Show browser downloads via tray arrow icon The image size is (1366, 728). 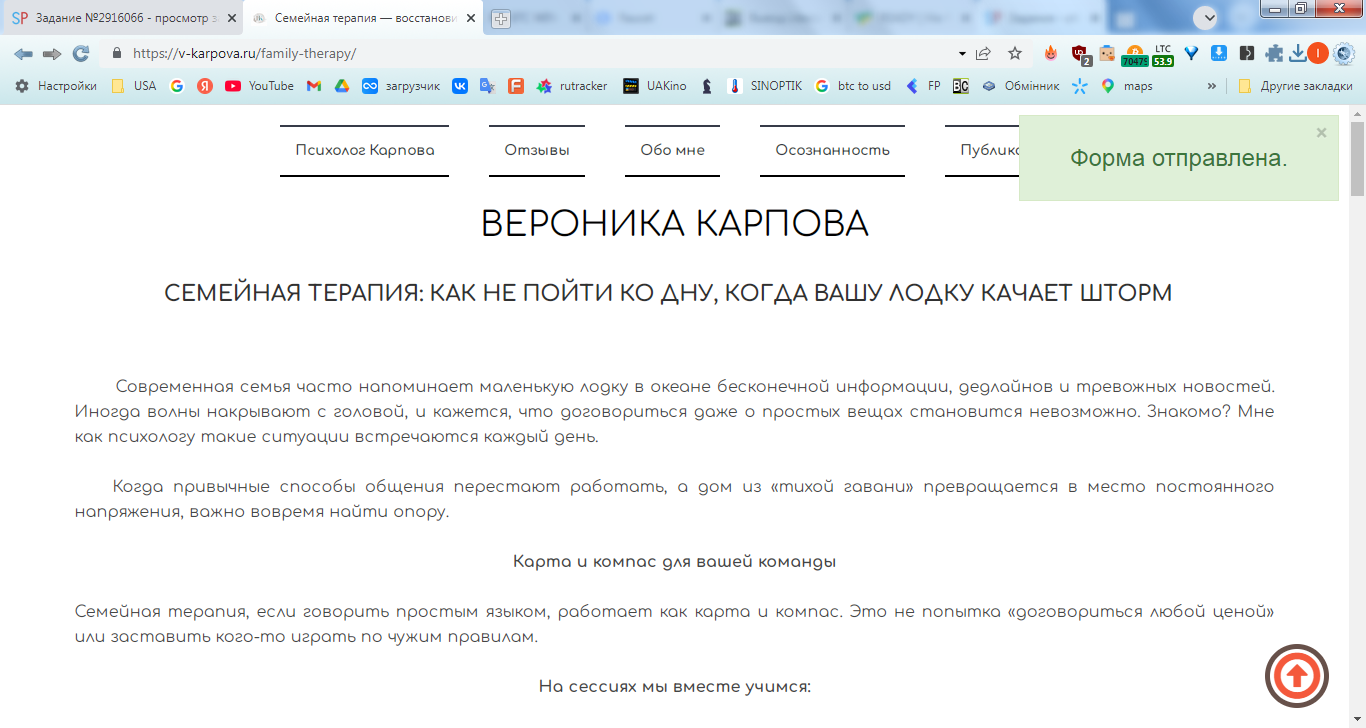click(1297, 53)
